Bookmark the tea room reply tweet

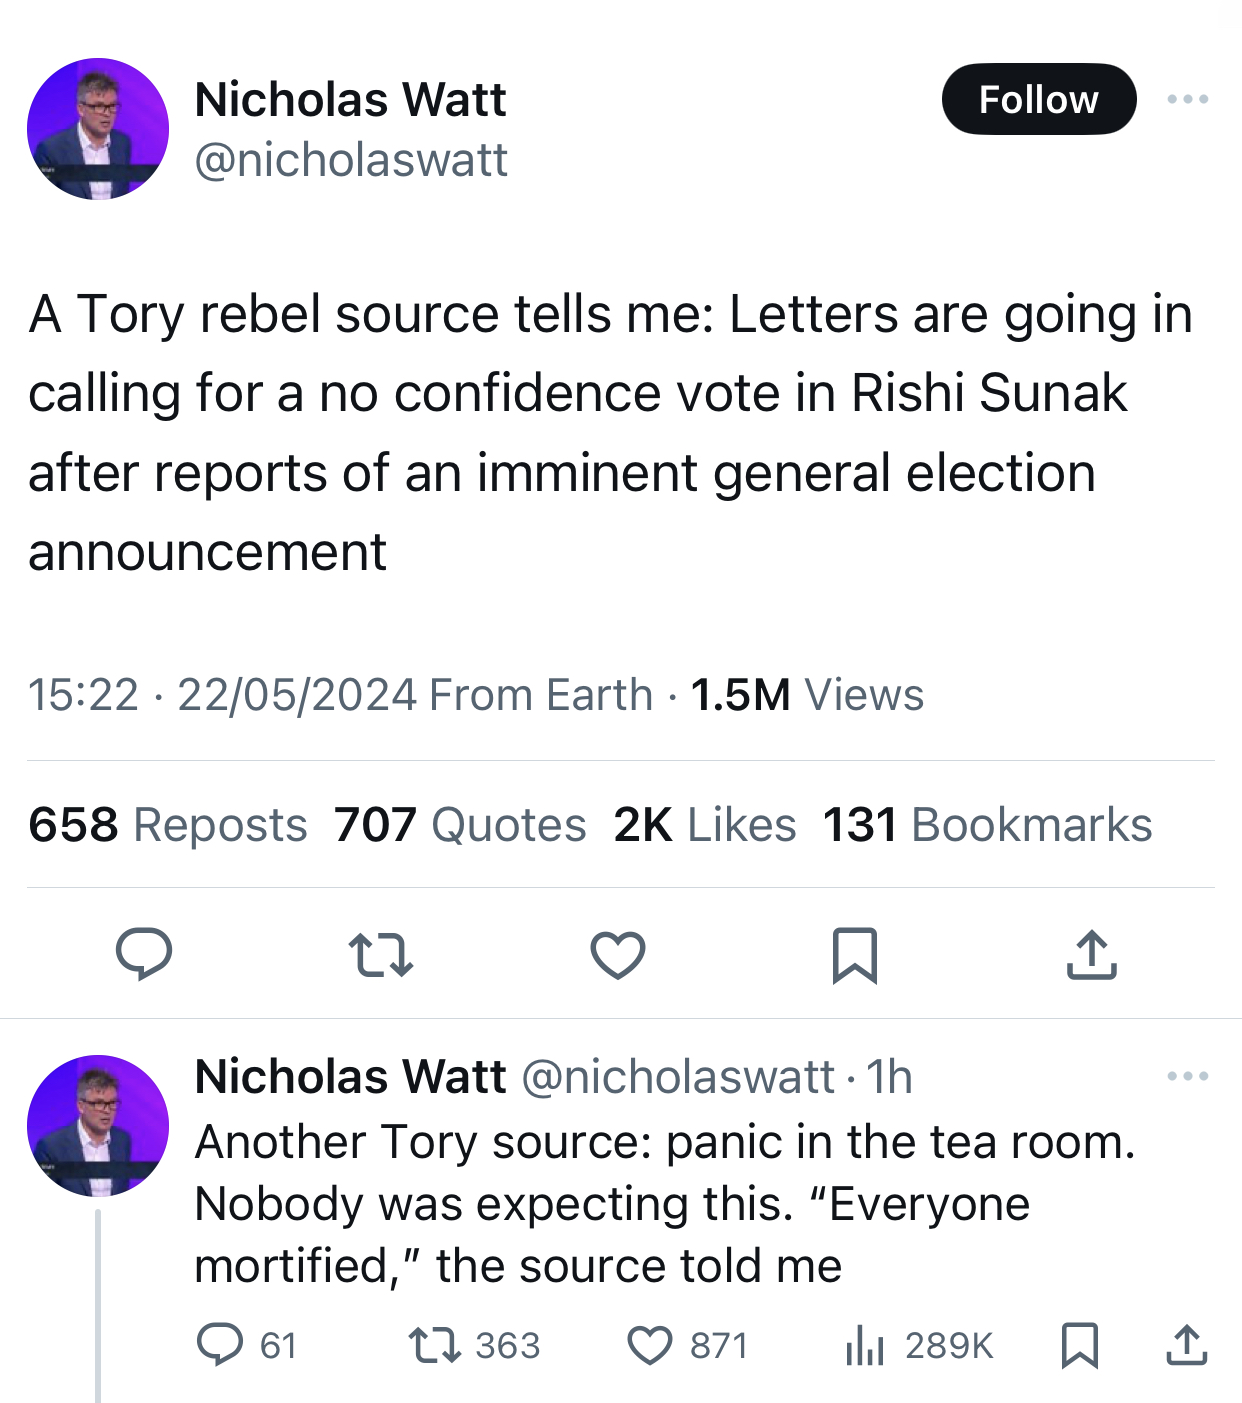coord(1080,1345)
